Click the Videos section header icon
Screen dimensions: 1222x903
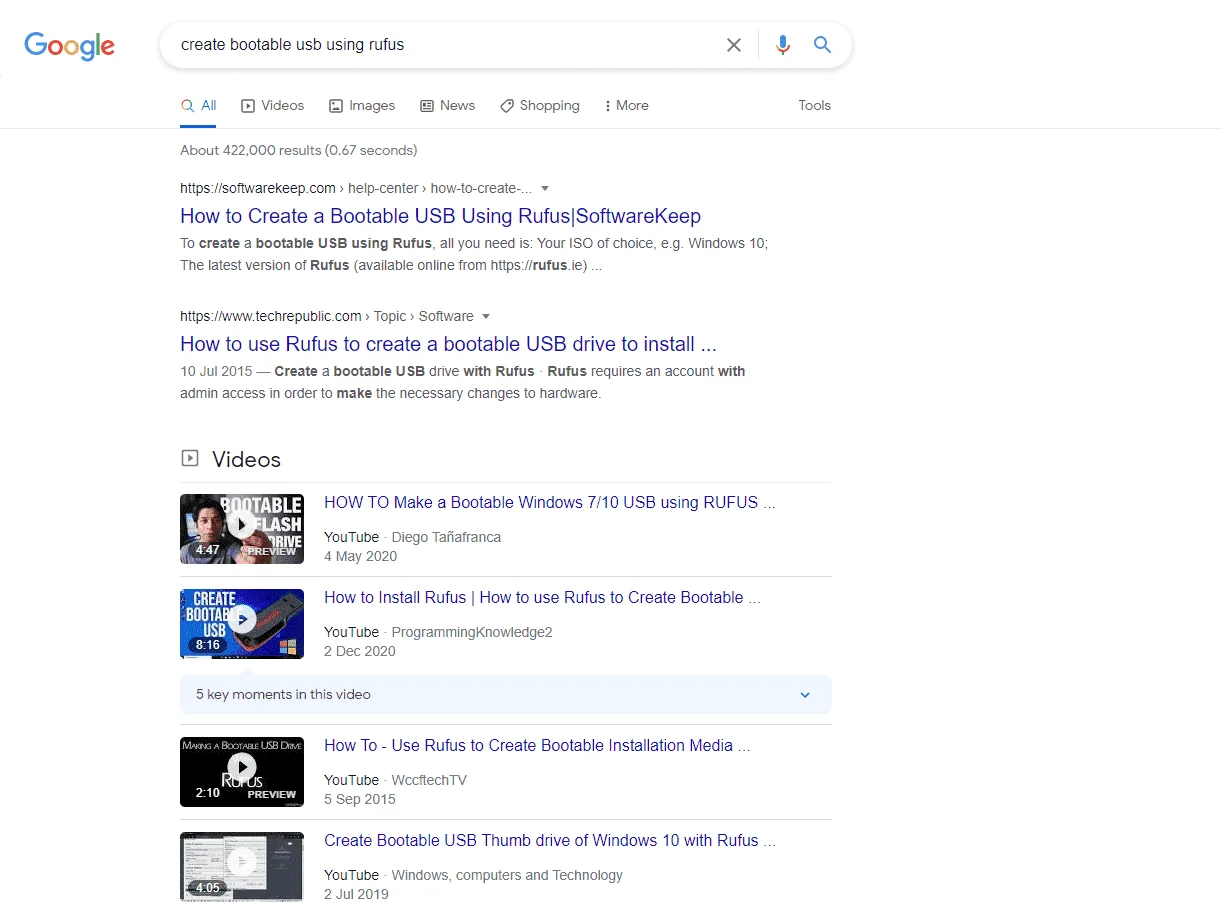[189, 459]
